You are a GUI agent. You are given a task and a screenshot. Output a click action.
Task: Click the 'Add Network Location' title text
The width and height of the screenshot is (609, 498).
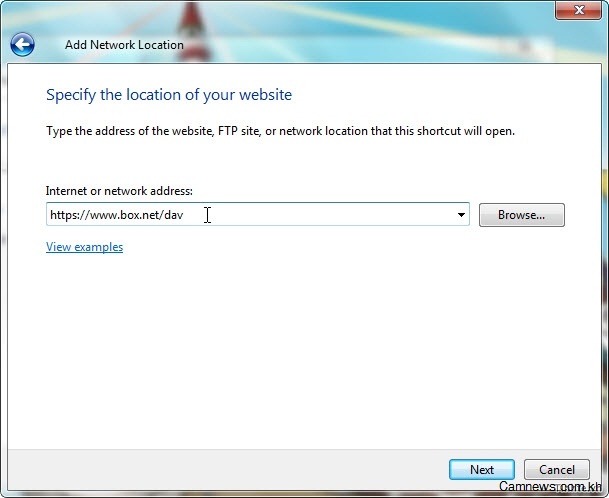click(124, 45)
